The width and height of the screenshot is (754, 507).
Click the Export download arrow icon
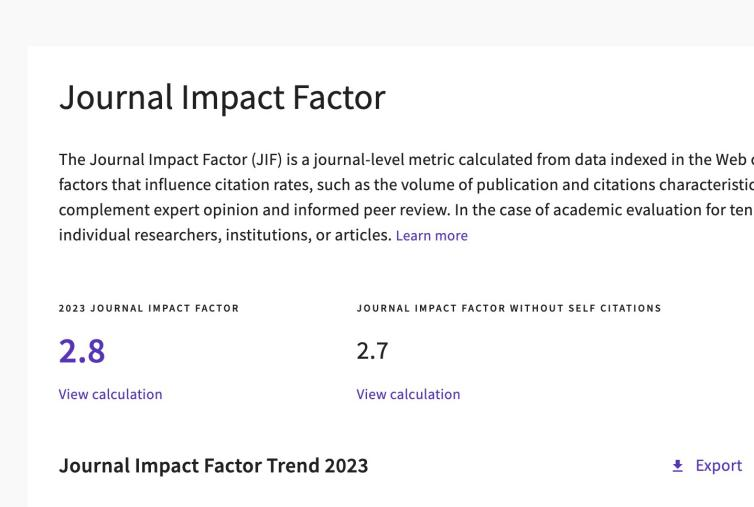pos(678,466)
